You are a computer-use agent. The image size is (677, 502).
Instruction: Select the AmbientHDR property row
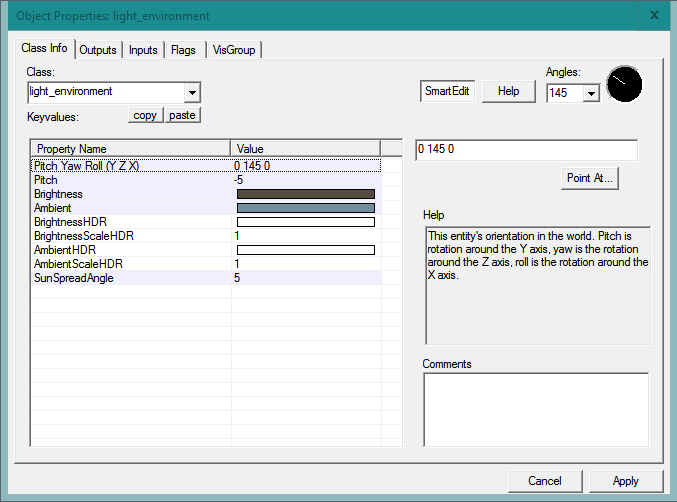click(x=206, y=249)
